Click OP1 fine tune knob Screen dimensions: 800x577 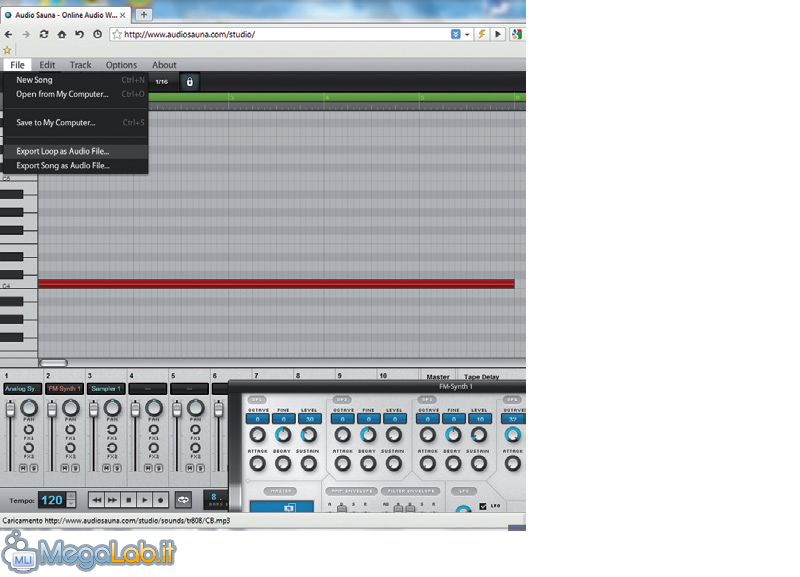283,435
